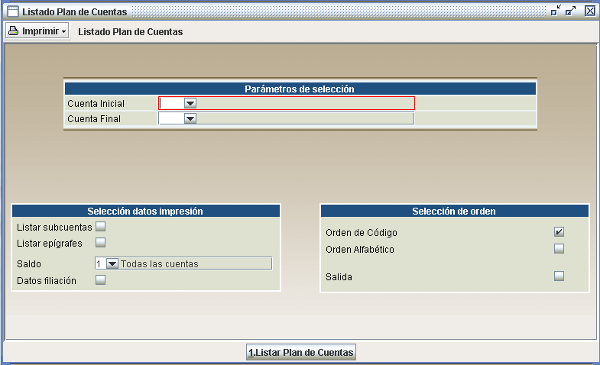Click the Saldo label
The width and height of the screenshot is (600, 365).
(29, 264)
